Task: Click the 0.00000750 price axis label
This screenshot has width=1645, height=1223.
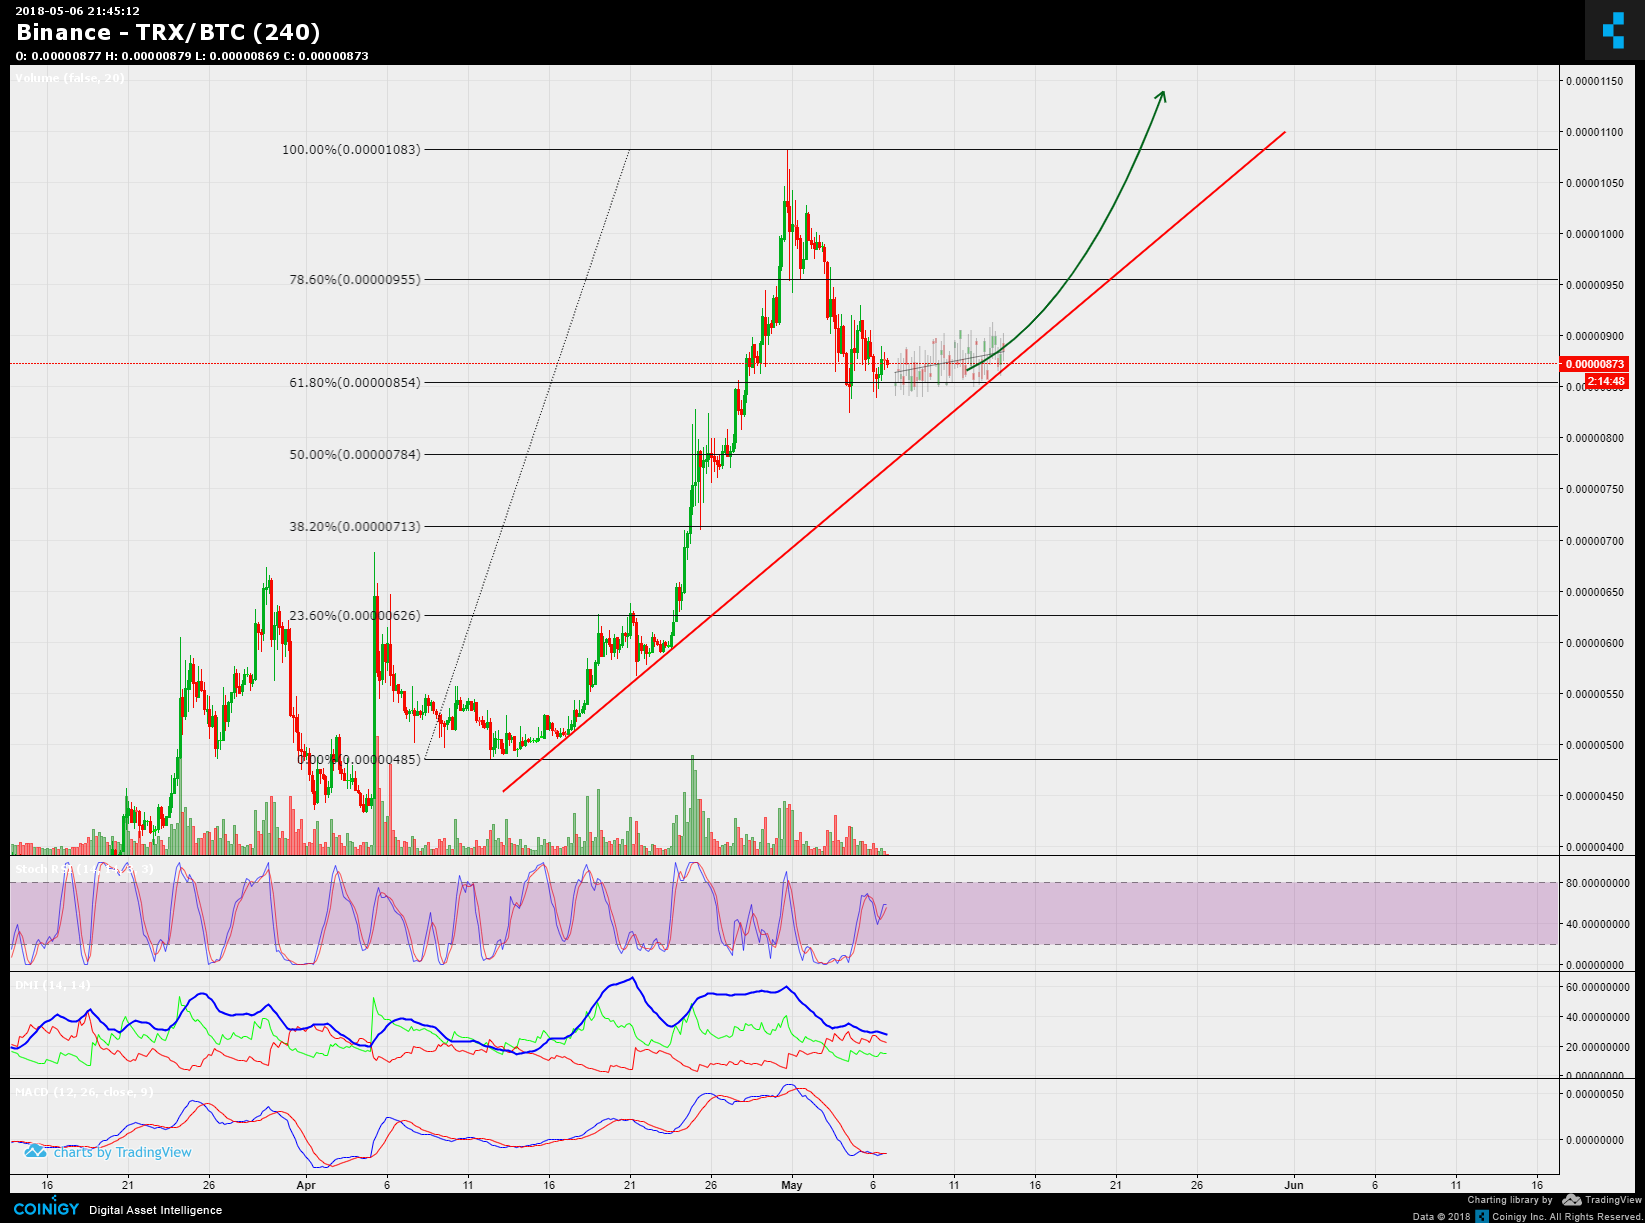Action: (1595, 489)
